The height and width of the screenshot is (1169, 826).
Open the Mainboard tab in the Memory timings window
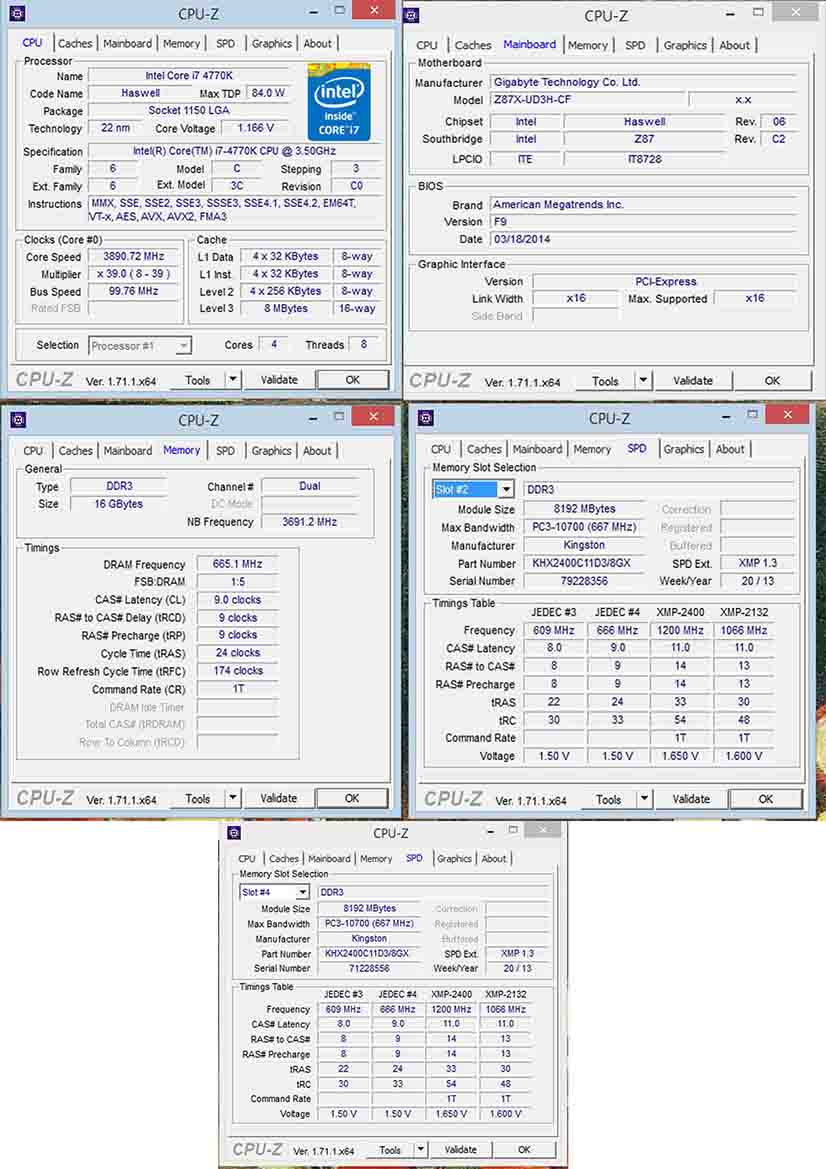pyautogui.click(x=127, y=450)
